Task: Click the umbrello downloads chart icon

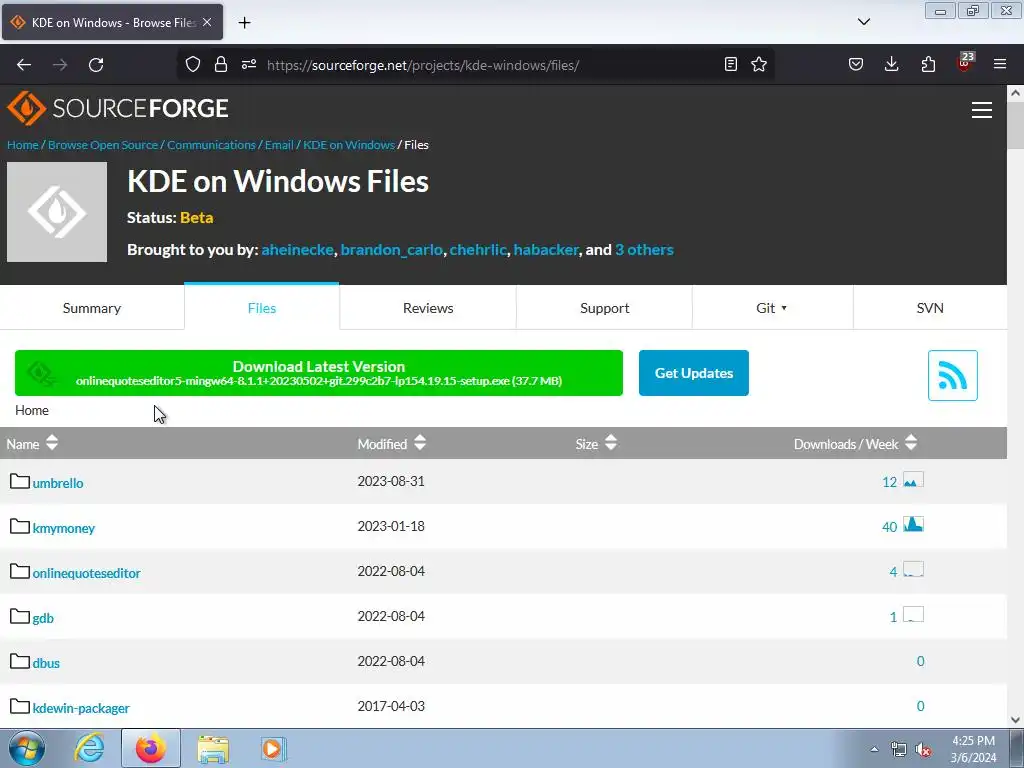Action: 913,480
